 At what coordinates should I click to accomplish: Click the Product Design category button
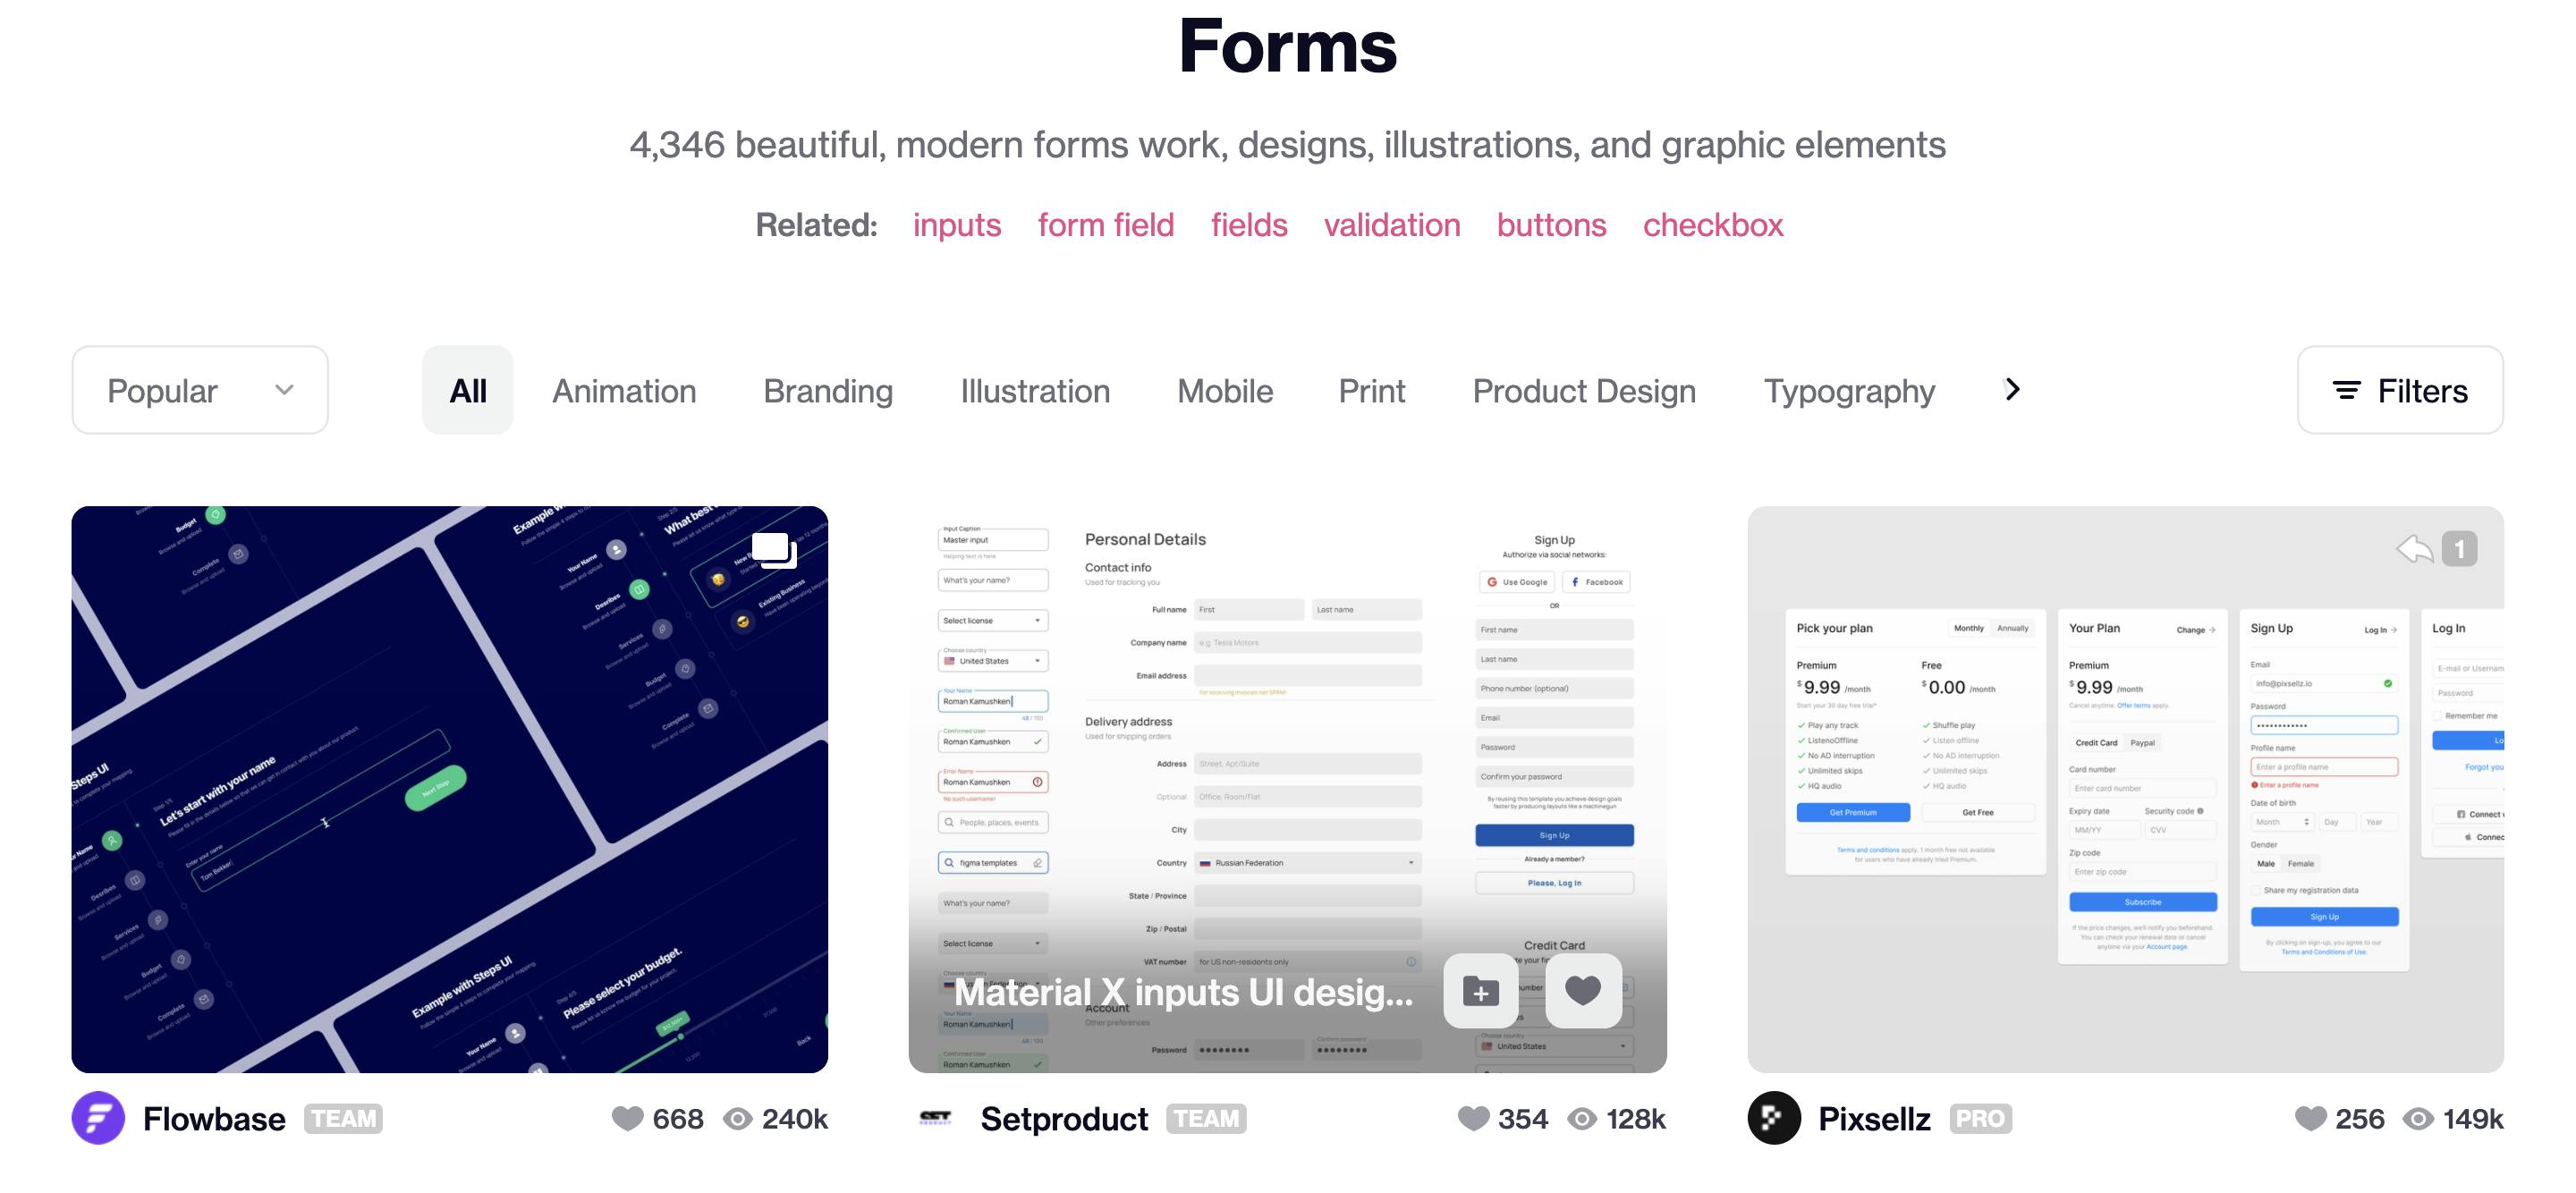[x=1582, y=389]
